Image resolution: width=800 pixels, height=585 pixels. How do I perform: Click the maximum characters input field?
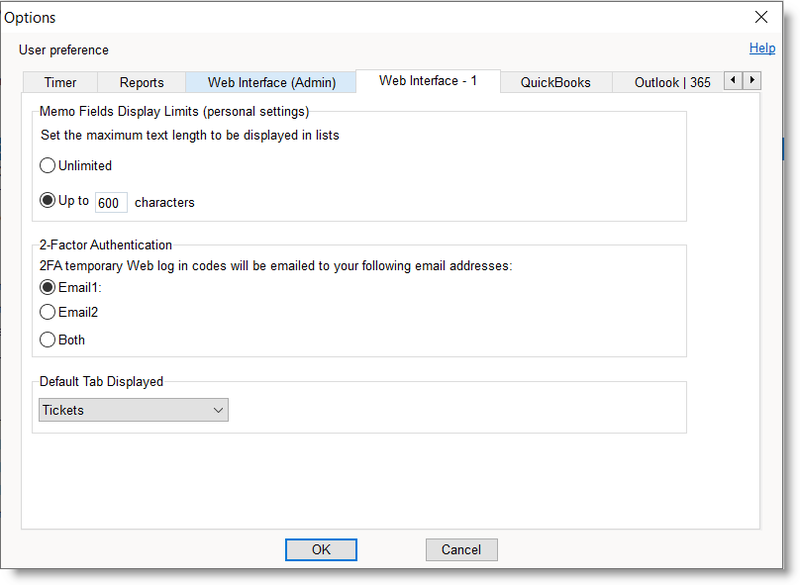110,203
